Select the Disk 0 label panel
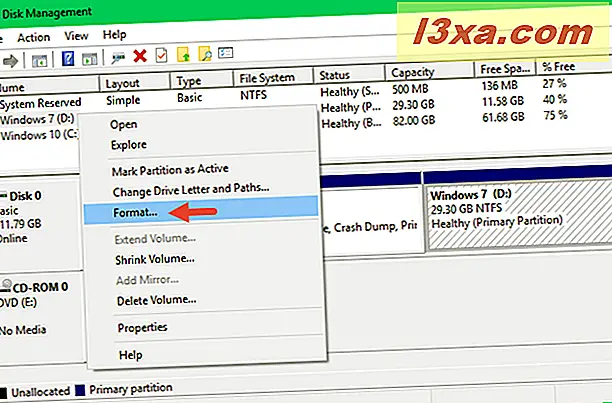This screenshot has height=403, width=612. 39,222
